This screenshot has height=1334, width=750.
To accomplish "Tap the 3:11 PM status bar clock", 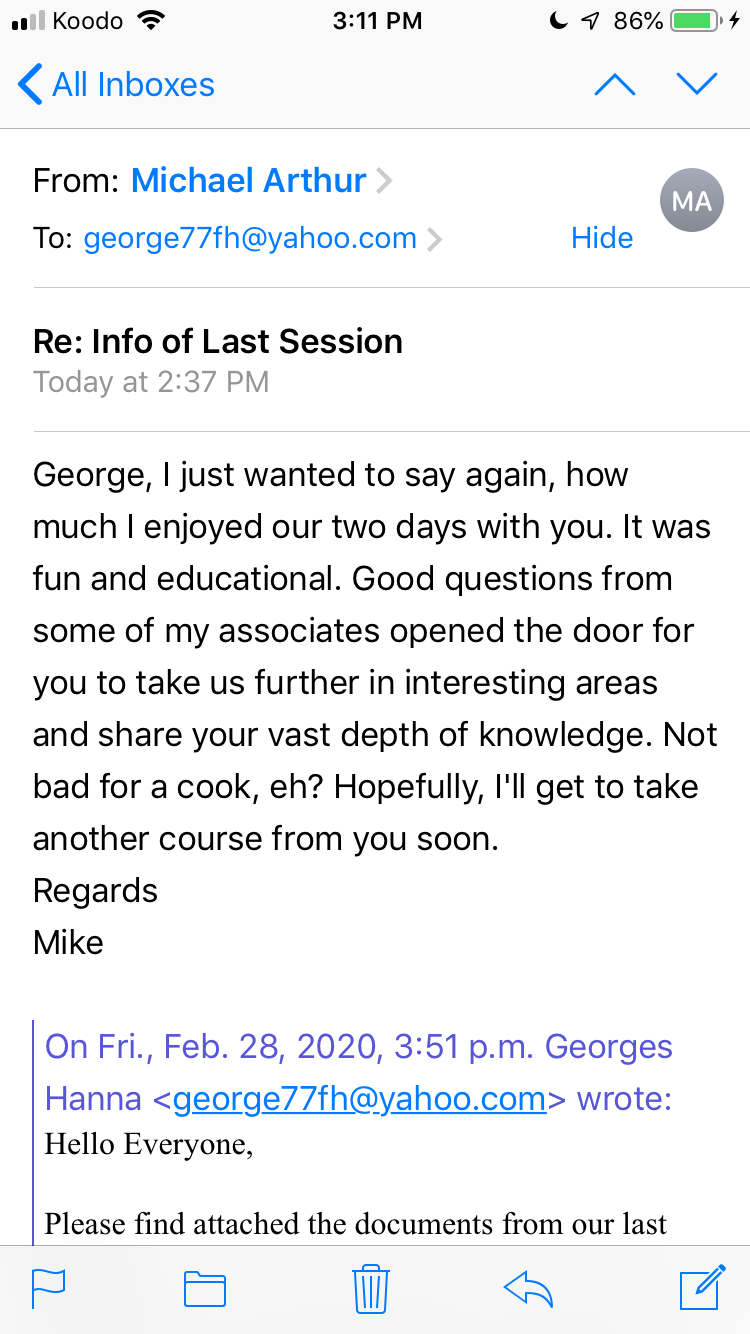I will [x=375, y=21].
